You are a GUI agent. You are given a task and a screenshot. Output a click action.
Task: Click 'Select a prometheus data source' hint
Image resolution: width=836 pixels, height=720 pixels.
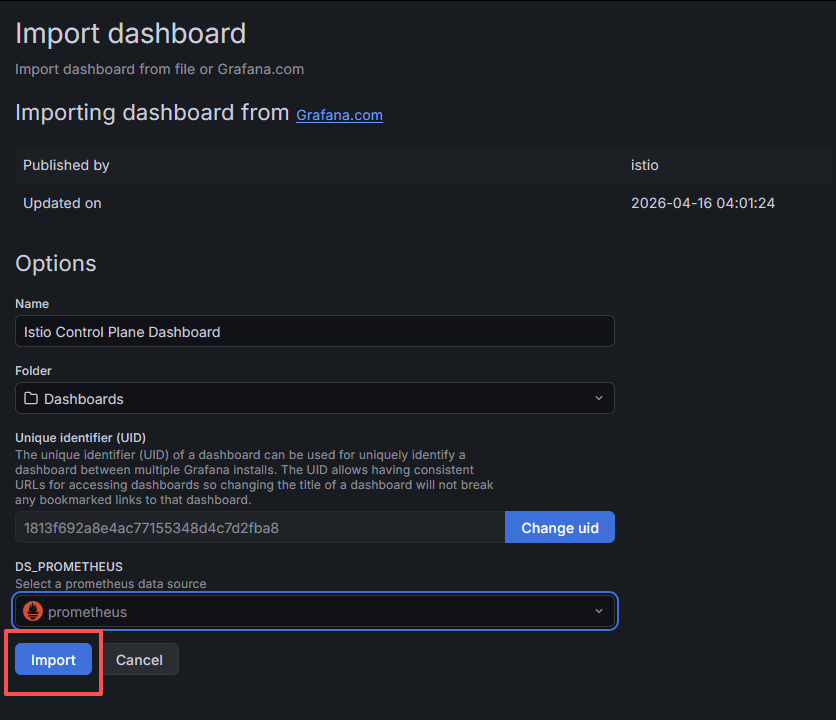110,583
